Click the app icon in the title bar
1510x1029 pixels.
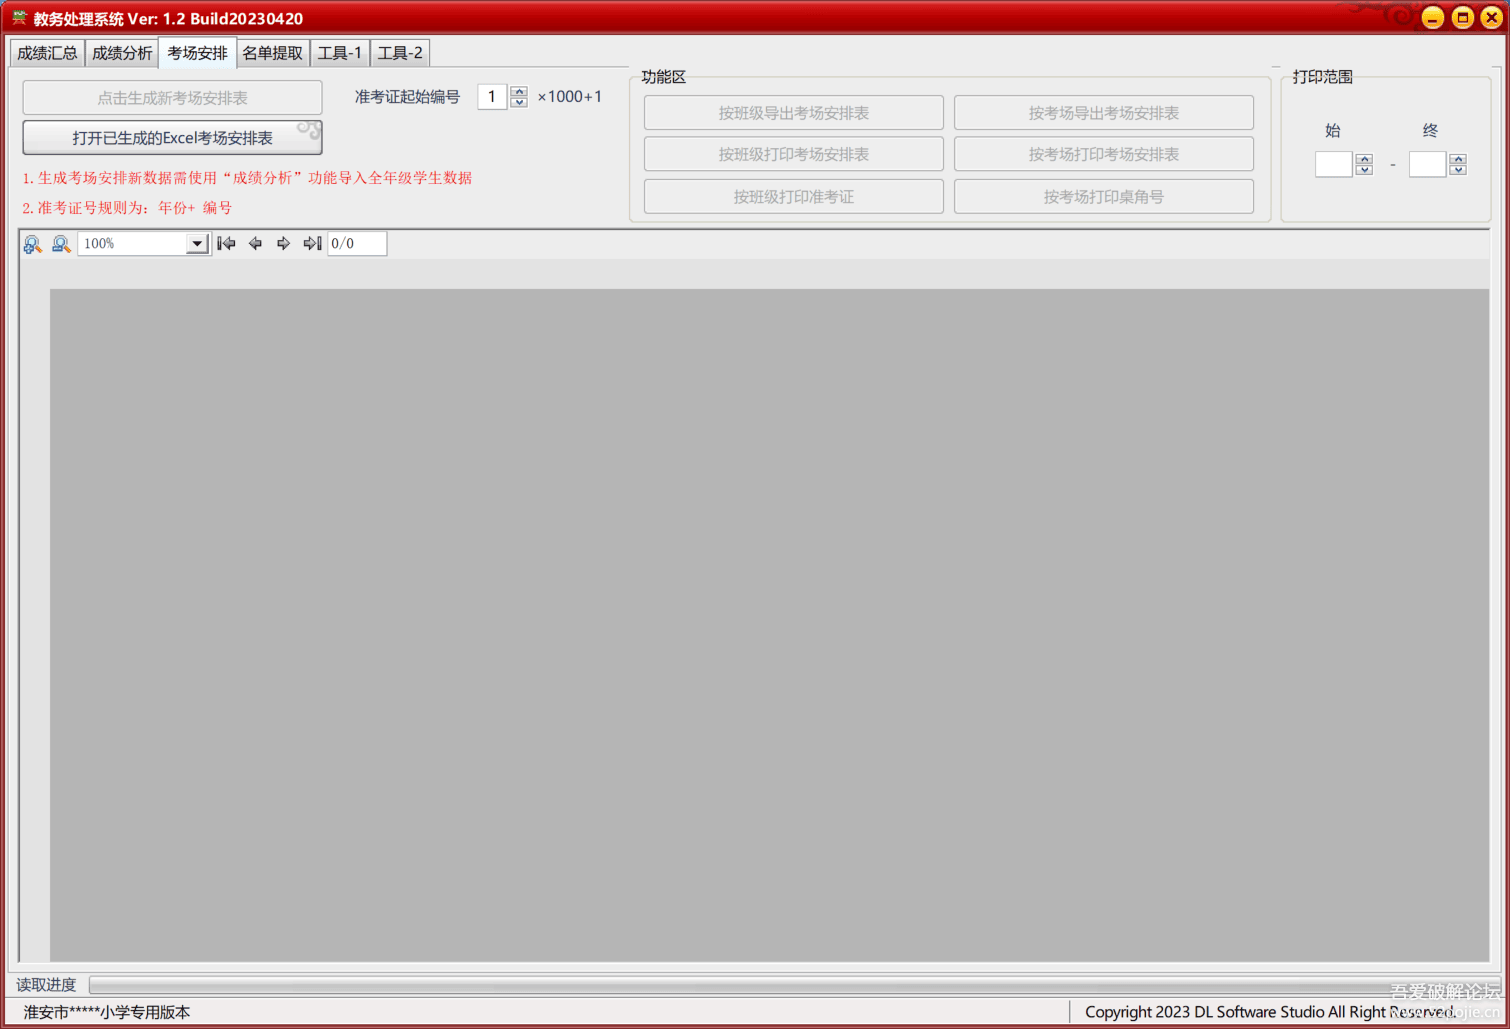click(19, 18)
